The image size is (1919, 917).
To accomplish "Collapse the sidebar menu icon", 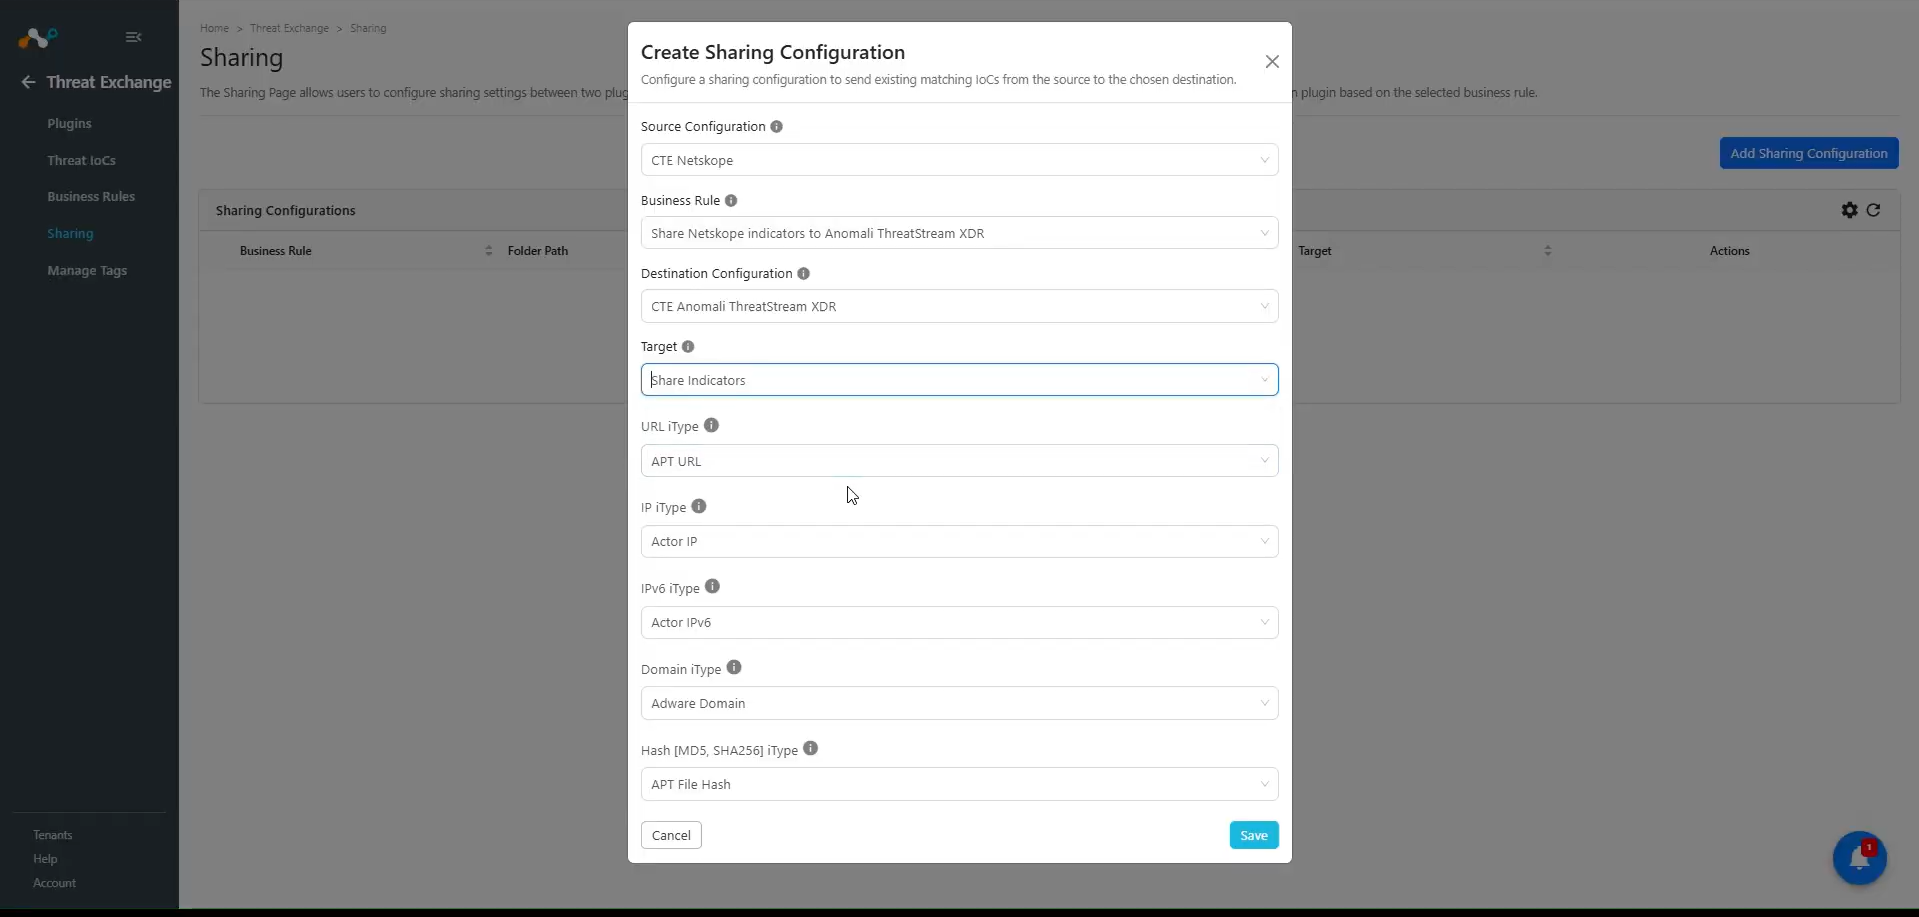I will coord(133,37).
